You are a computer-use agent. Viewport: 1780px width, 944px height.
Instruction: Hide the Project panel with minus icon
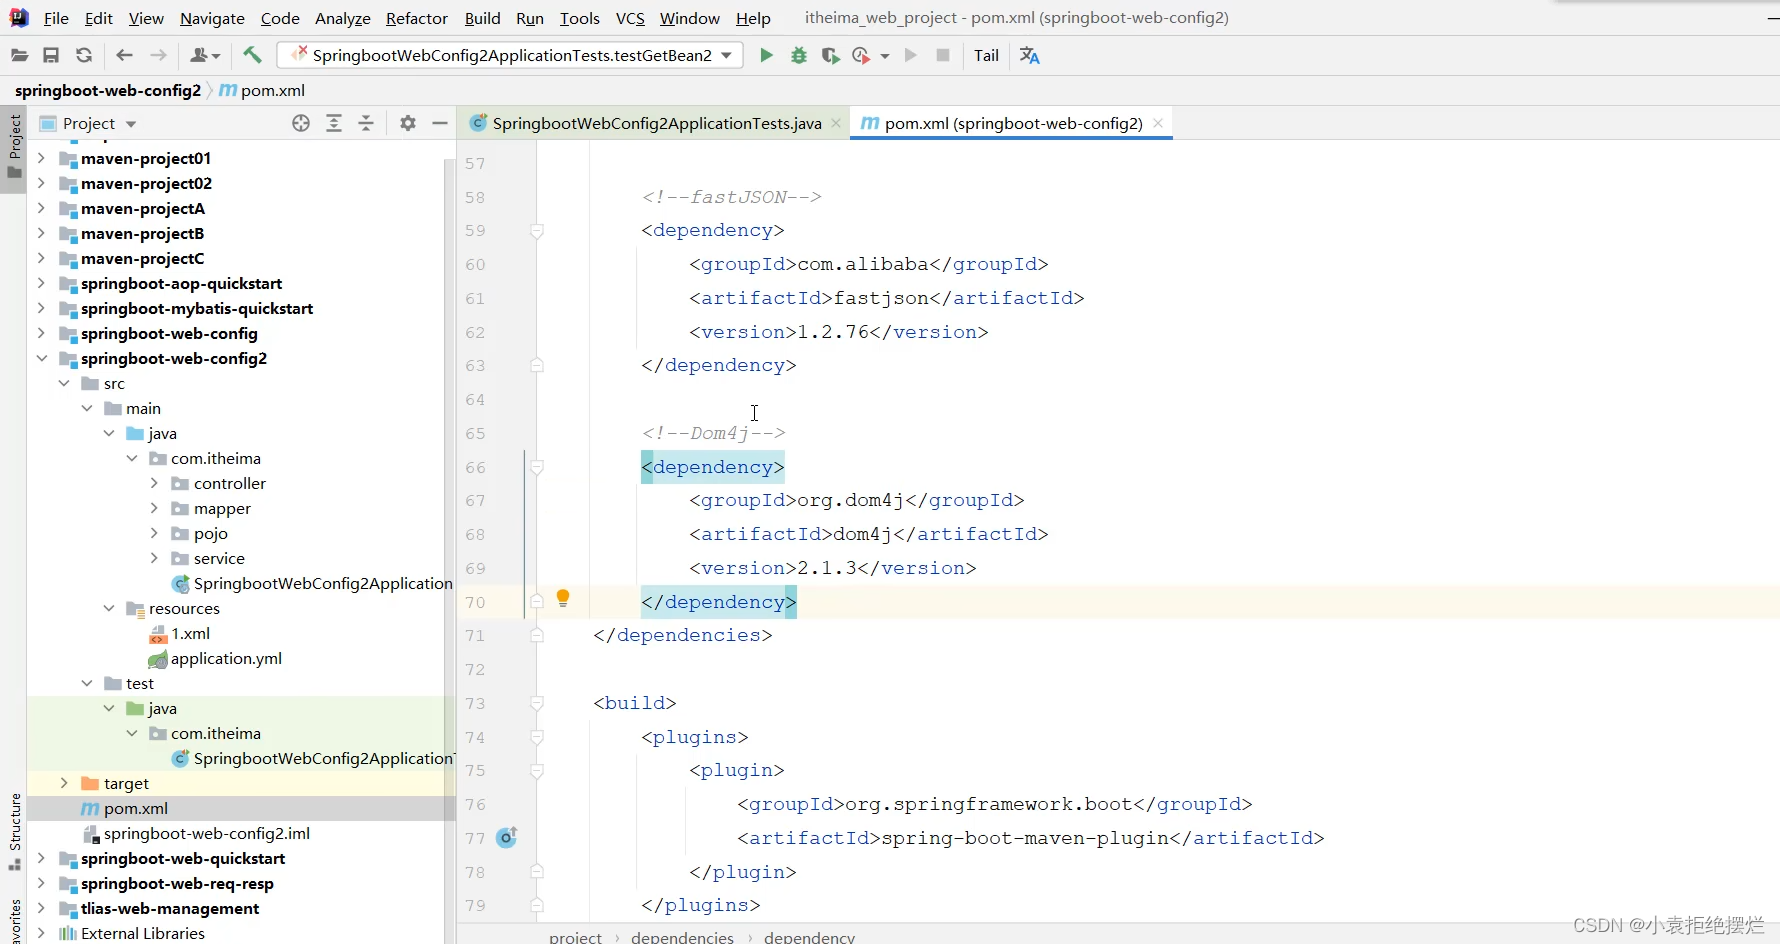pos(440,123)
